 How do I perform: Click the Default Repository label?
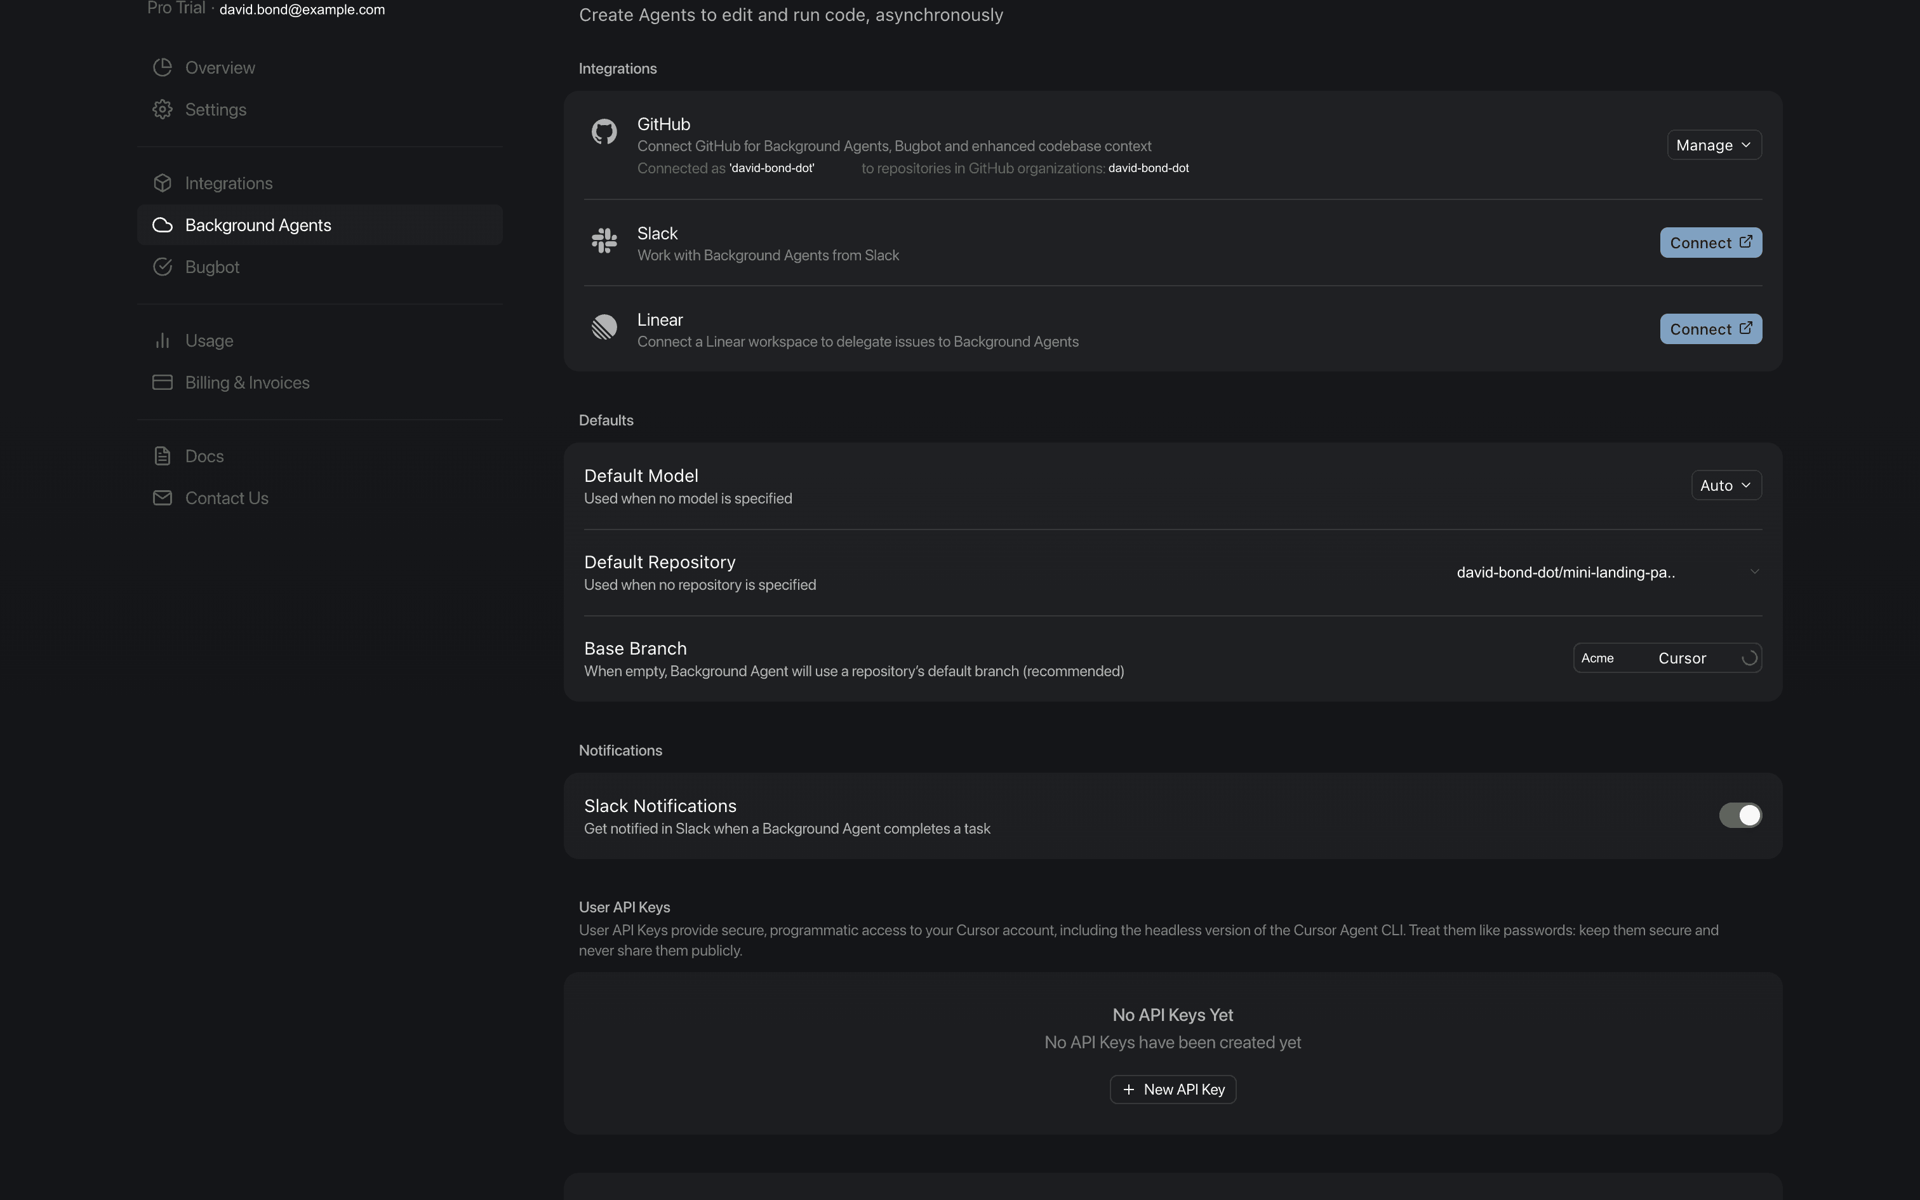click(660, 562)
